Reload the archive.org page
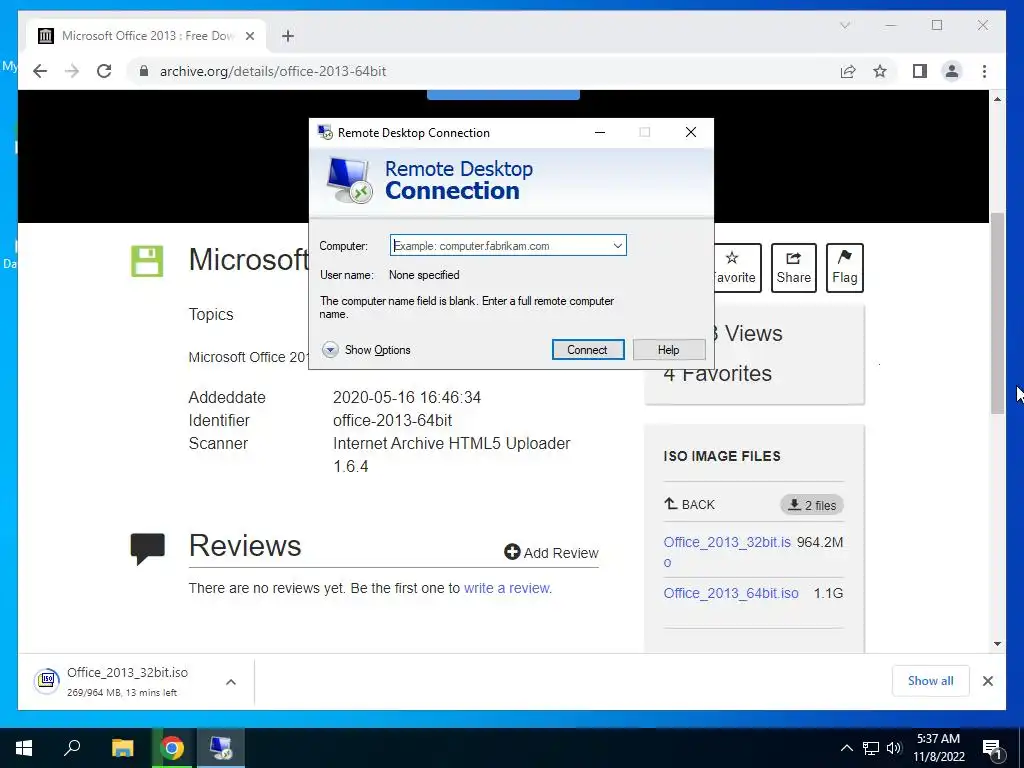 coord(104,71)
